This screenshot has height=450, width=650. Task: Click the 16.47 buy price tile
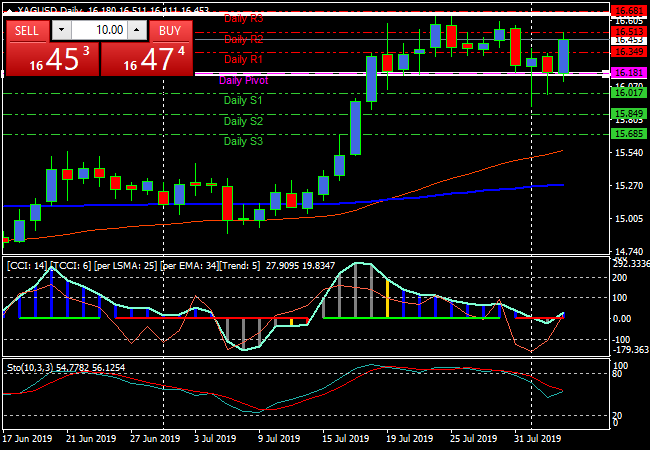(x=147, y=59)
